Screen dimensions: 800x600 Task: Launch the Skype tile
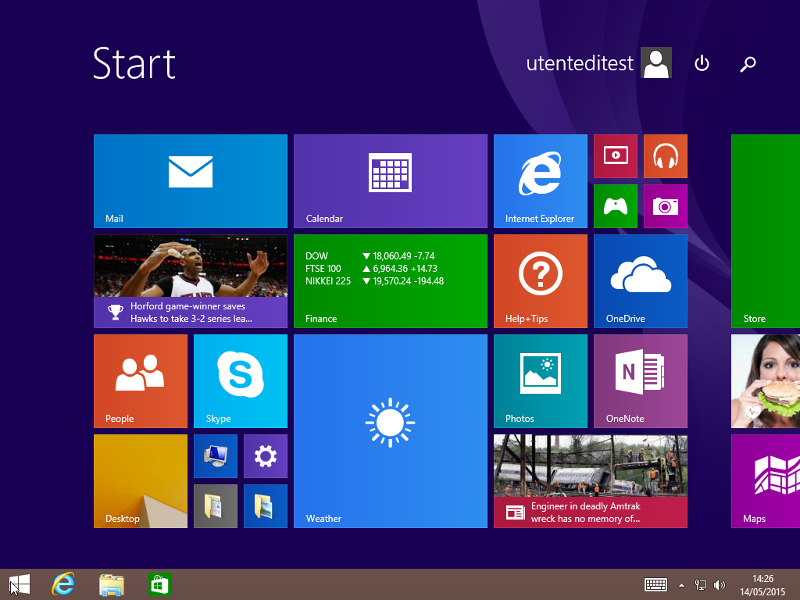[241, 381]
